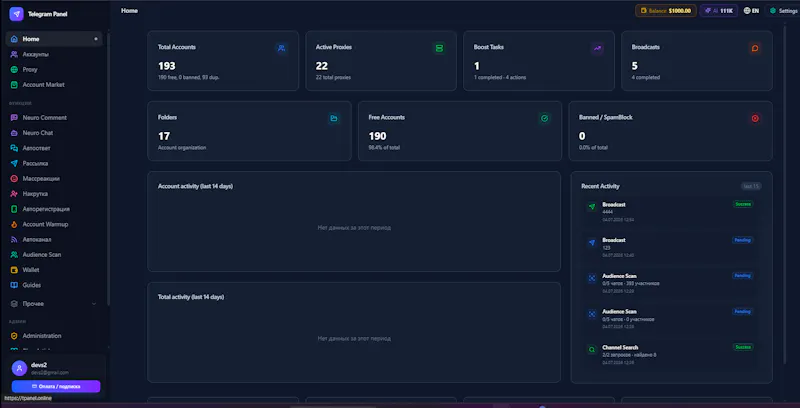Click the Накрутка user-plus icon
This screenshot has height=408, width=800.
click(x=14, y=194)
